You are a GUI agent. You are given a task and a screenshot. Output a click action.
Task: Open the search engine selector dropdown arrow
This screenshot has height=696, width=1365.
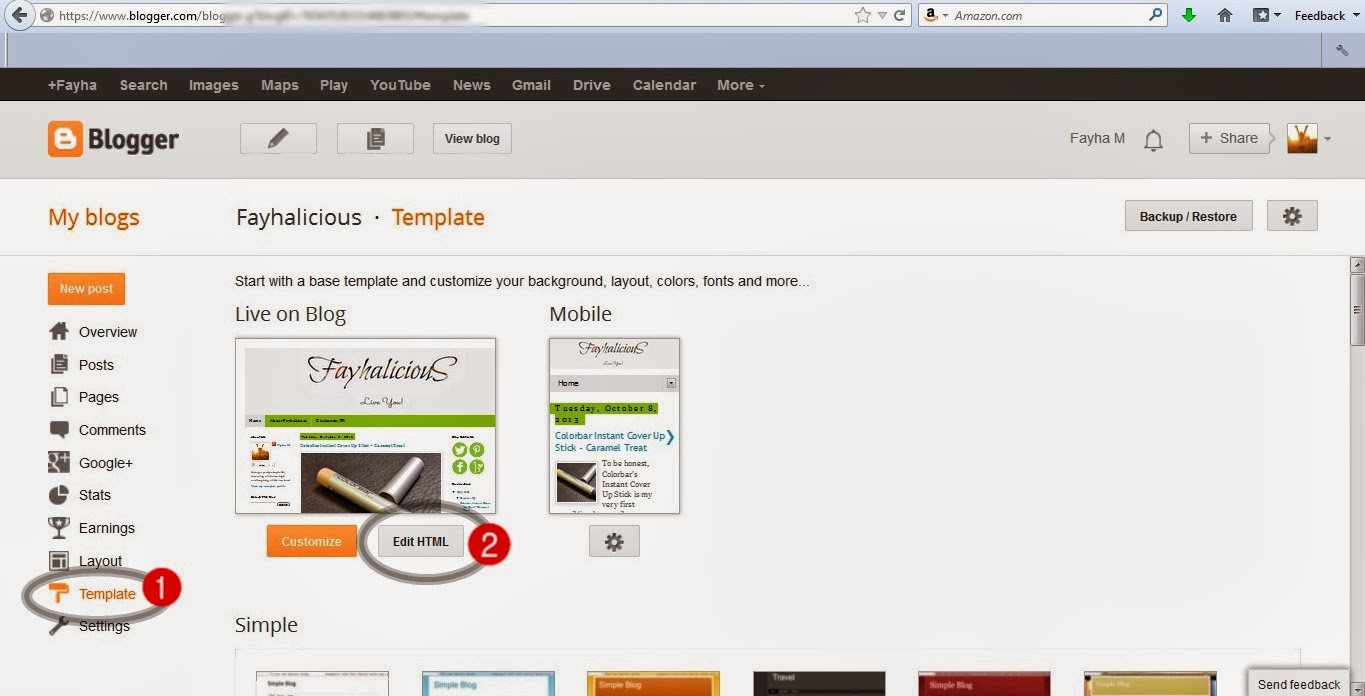(x=945, y=16)
